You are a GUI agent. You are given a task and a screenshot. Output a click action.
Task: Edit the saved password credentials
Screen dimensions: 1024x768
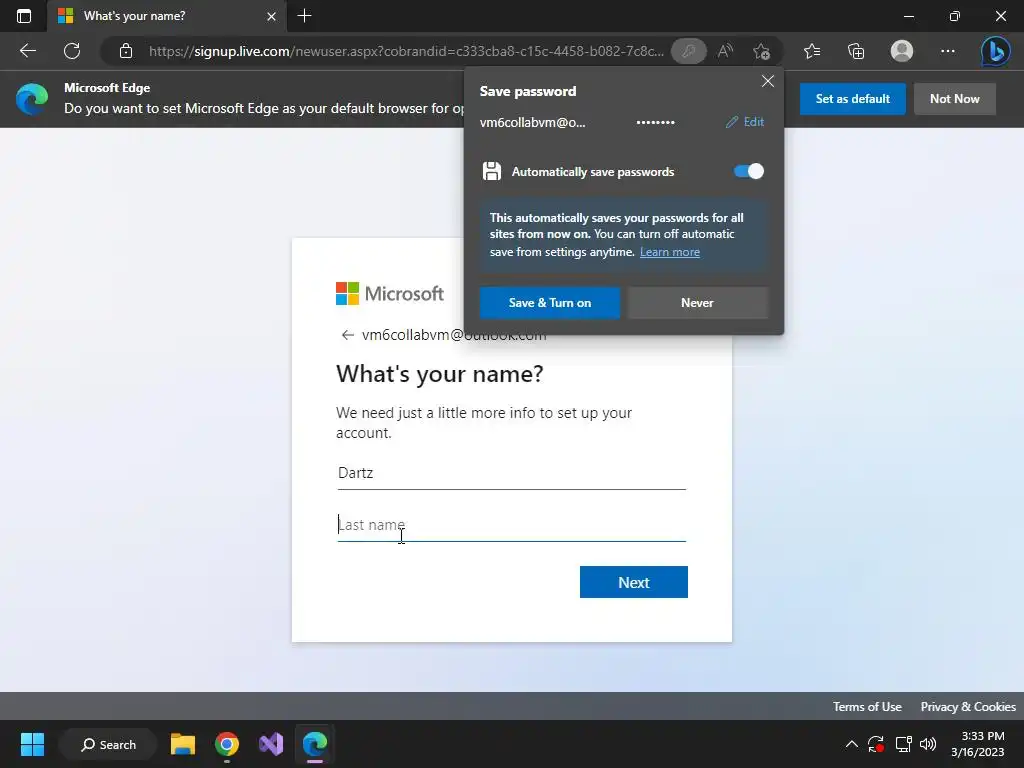point(745,122)
